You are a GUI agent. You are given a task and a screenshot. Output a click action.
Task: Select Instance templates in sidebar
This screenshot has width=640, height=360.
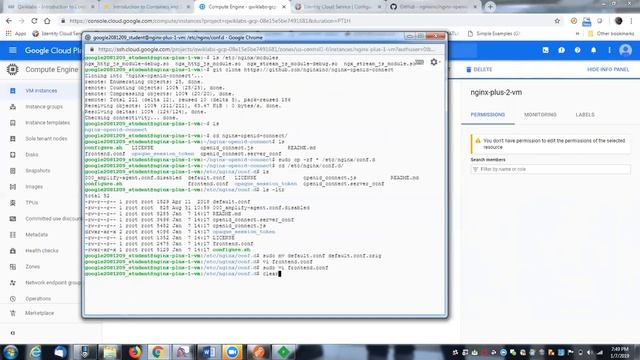pos(47,122)
